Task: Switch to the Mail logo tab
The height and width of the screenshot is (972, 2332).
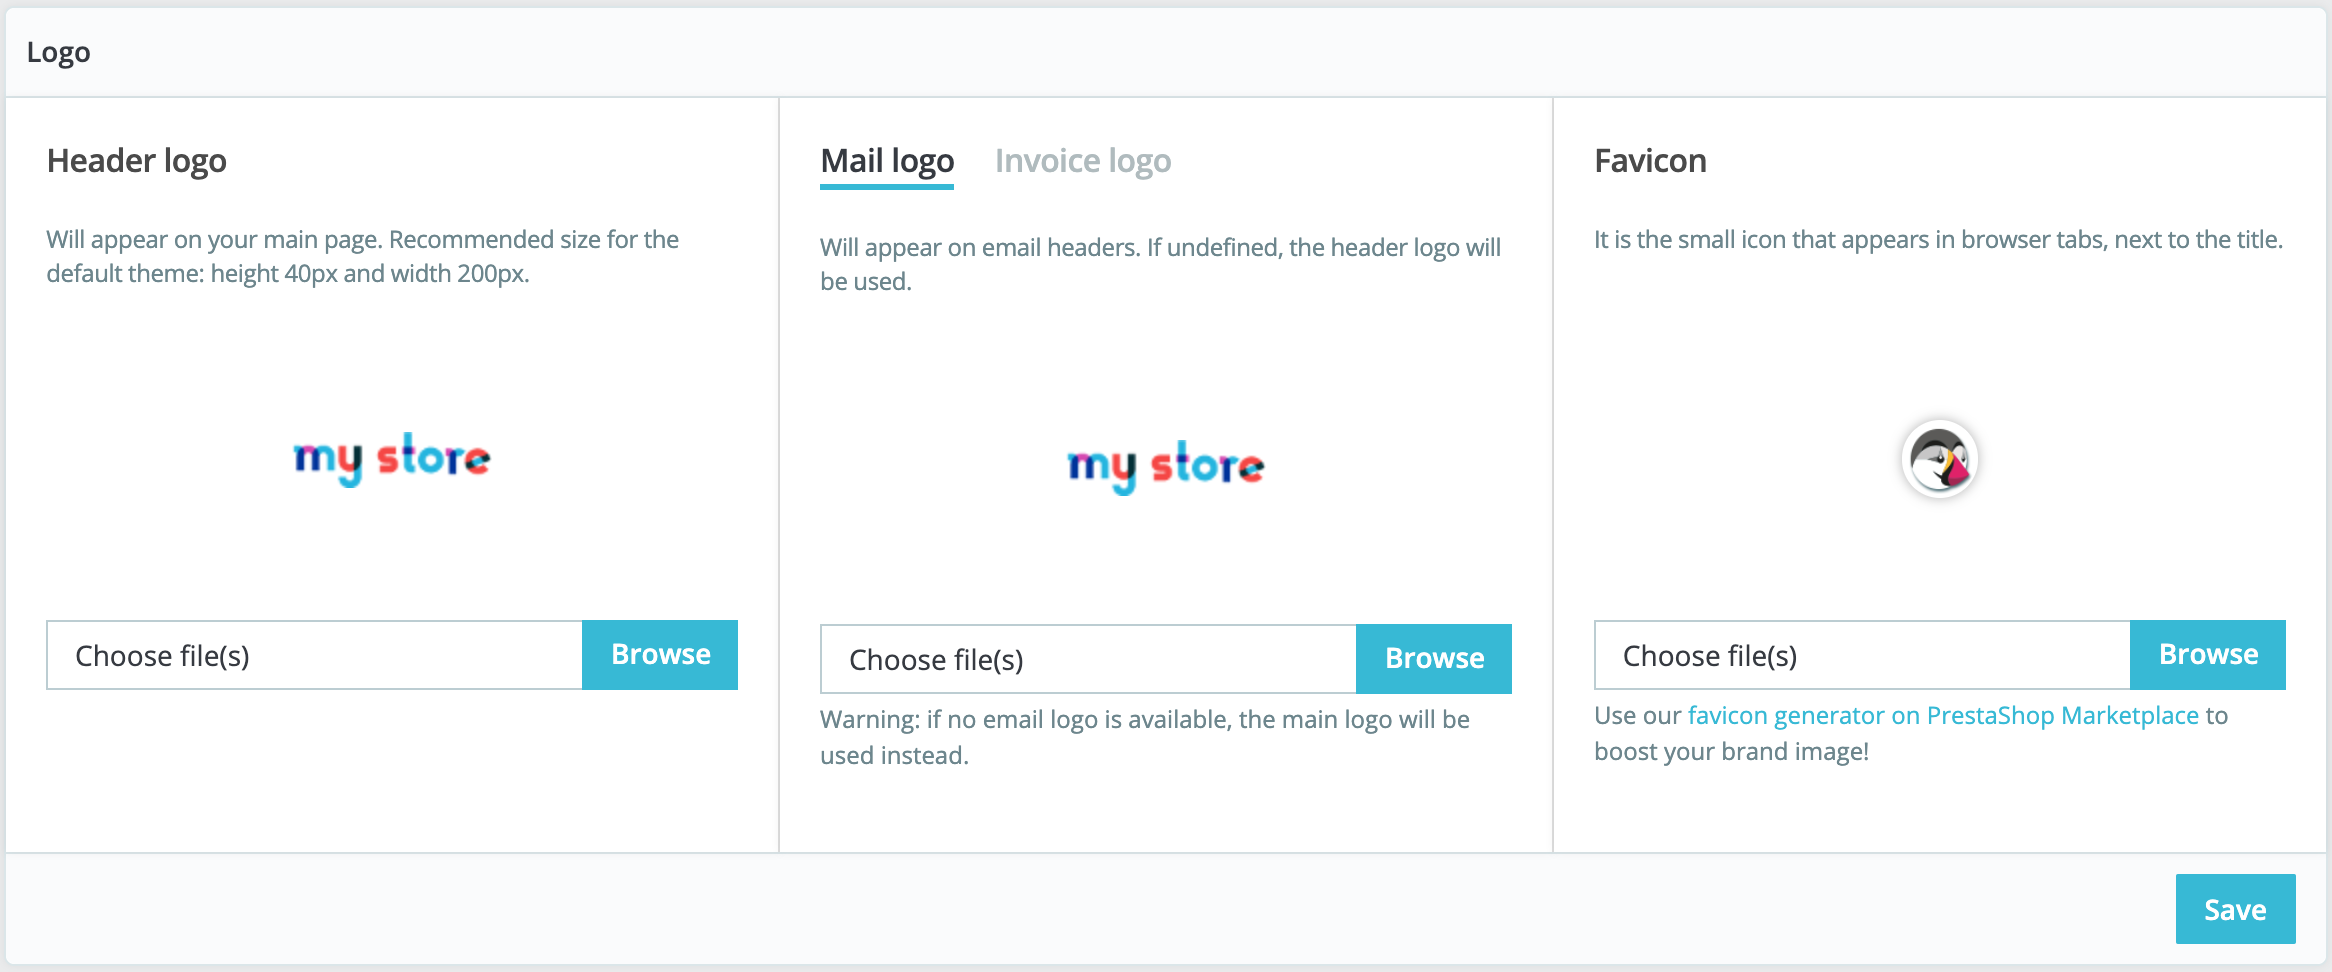Action: point(887,161)
